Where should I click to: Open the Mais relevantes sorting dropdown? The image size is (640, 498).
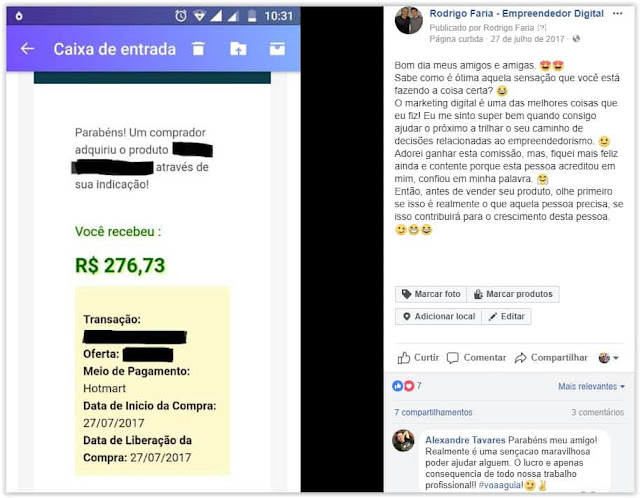[x=591, y=386]
